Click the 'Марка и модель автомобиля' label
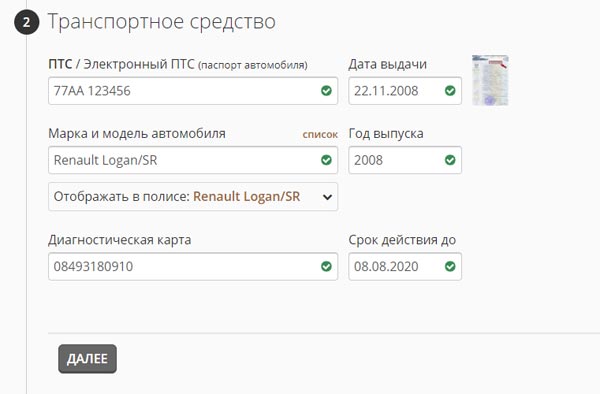The width and height of the screenshot is (600, 394). coord(137,134)
